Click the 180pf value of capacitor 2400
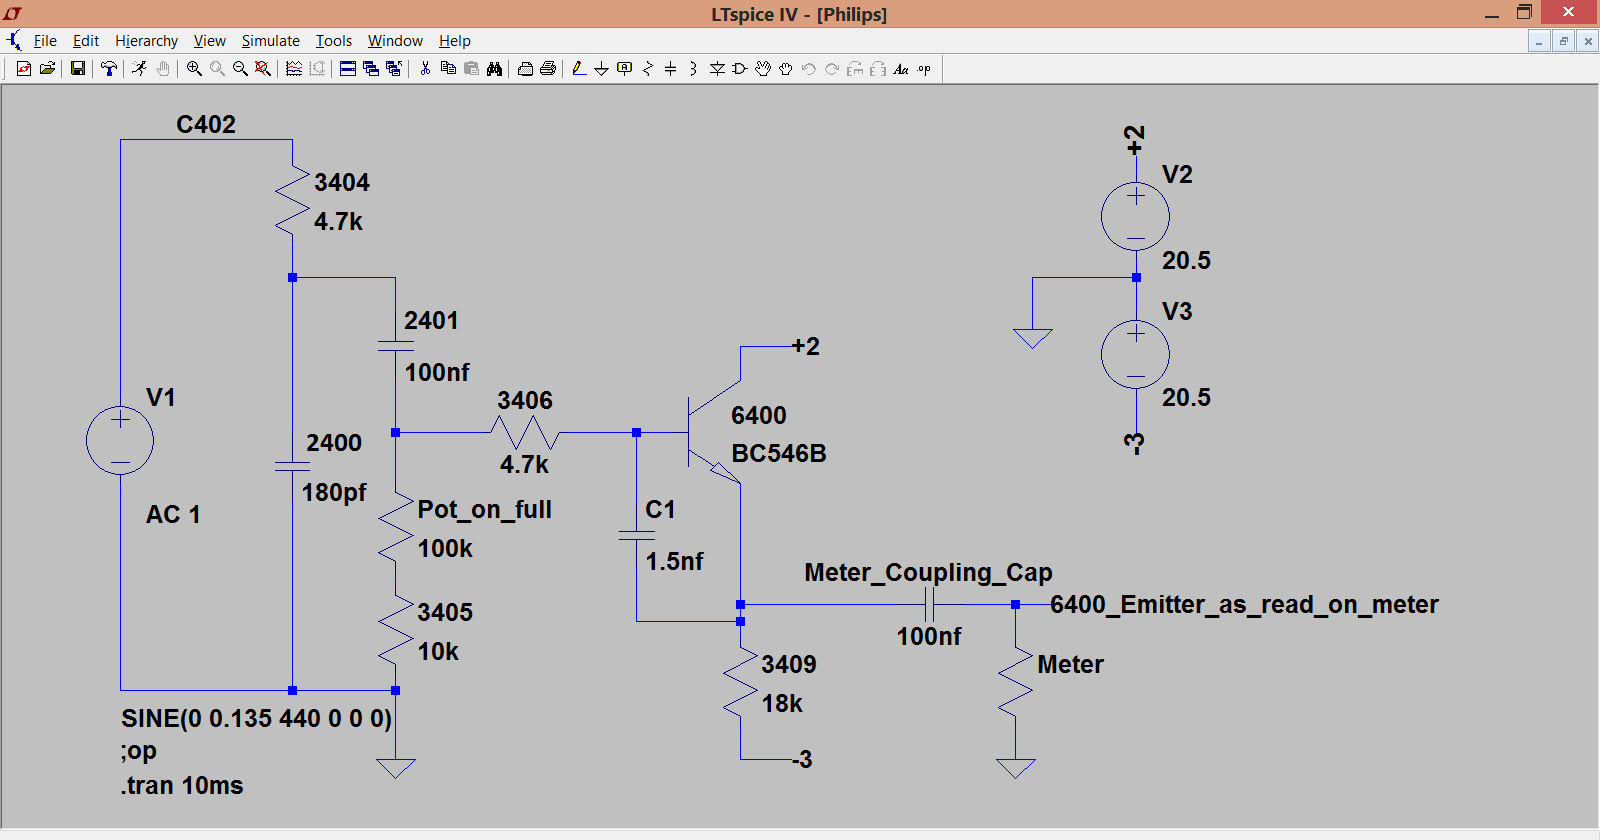 coord(334,492)
